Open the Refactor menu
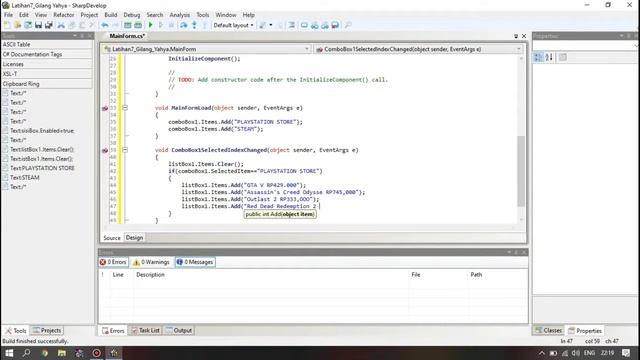Viewport: 640px width, 360px height. click(64, 15)
